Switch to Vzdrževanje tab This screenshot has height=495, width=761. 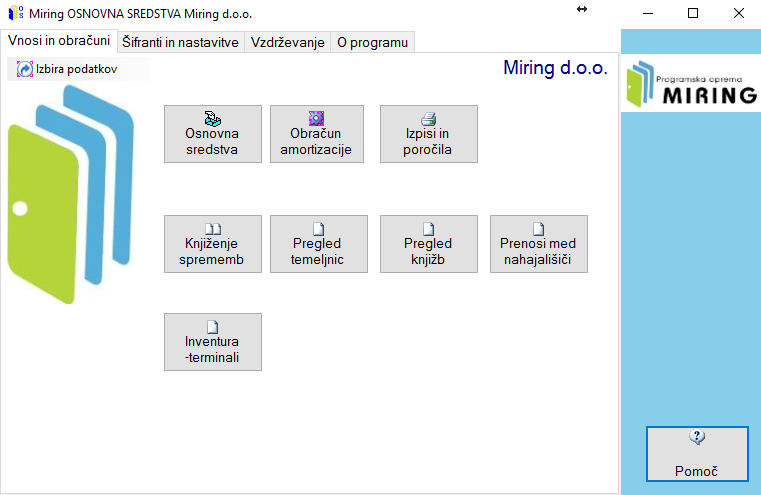(287, 42)
